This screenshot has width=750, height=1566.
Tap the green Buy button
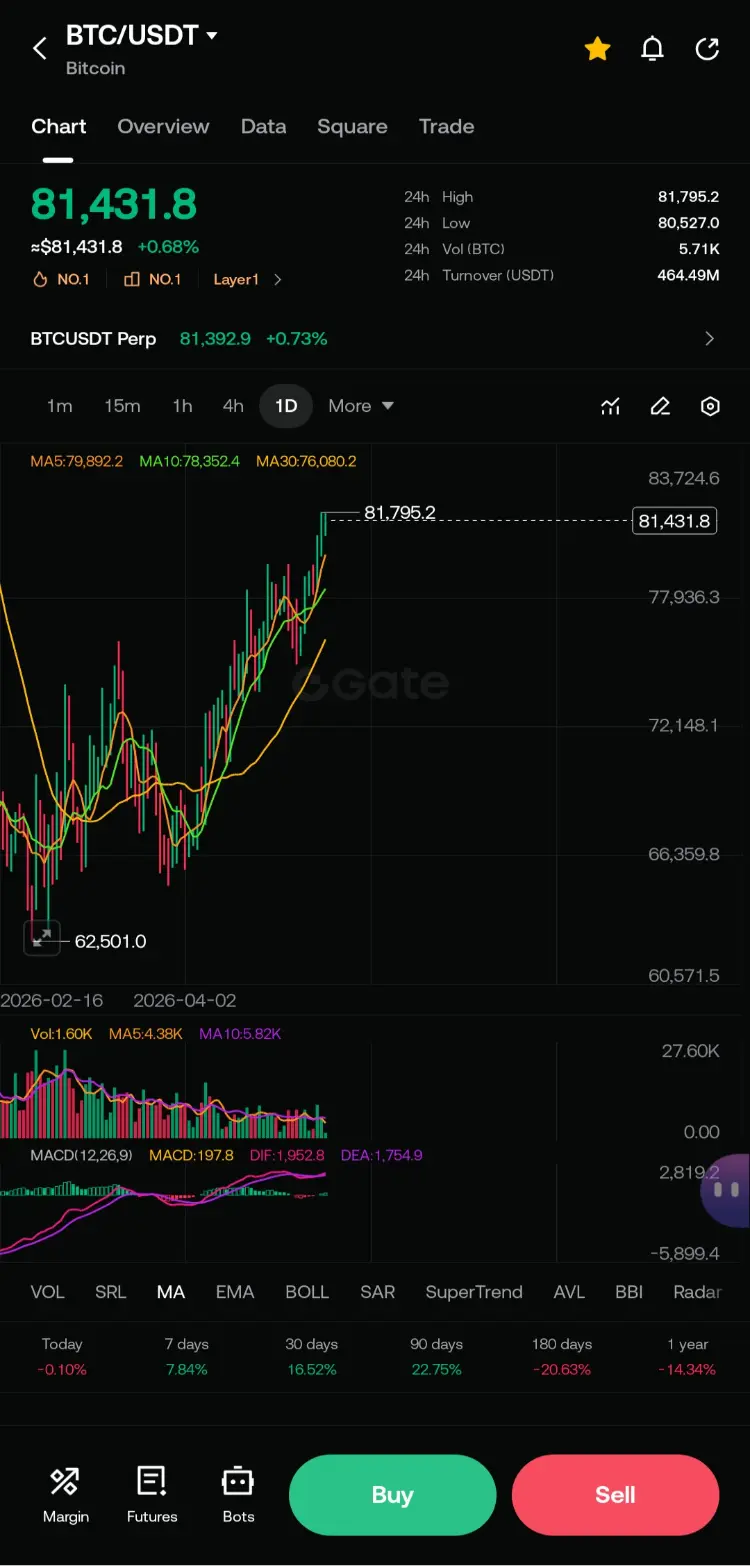pos(392,1495)
